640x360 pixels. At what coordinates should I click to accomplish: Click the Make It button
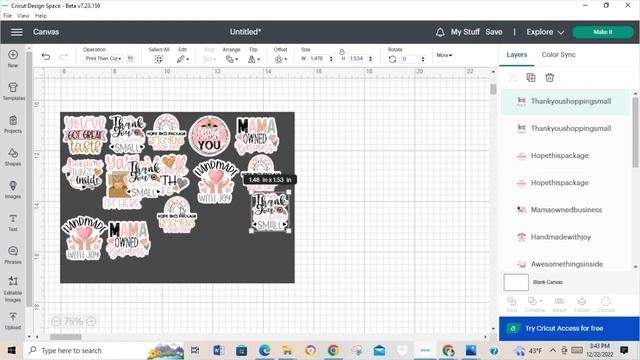tap(603, 32)
